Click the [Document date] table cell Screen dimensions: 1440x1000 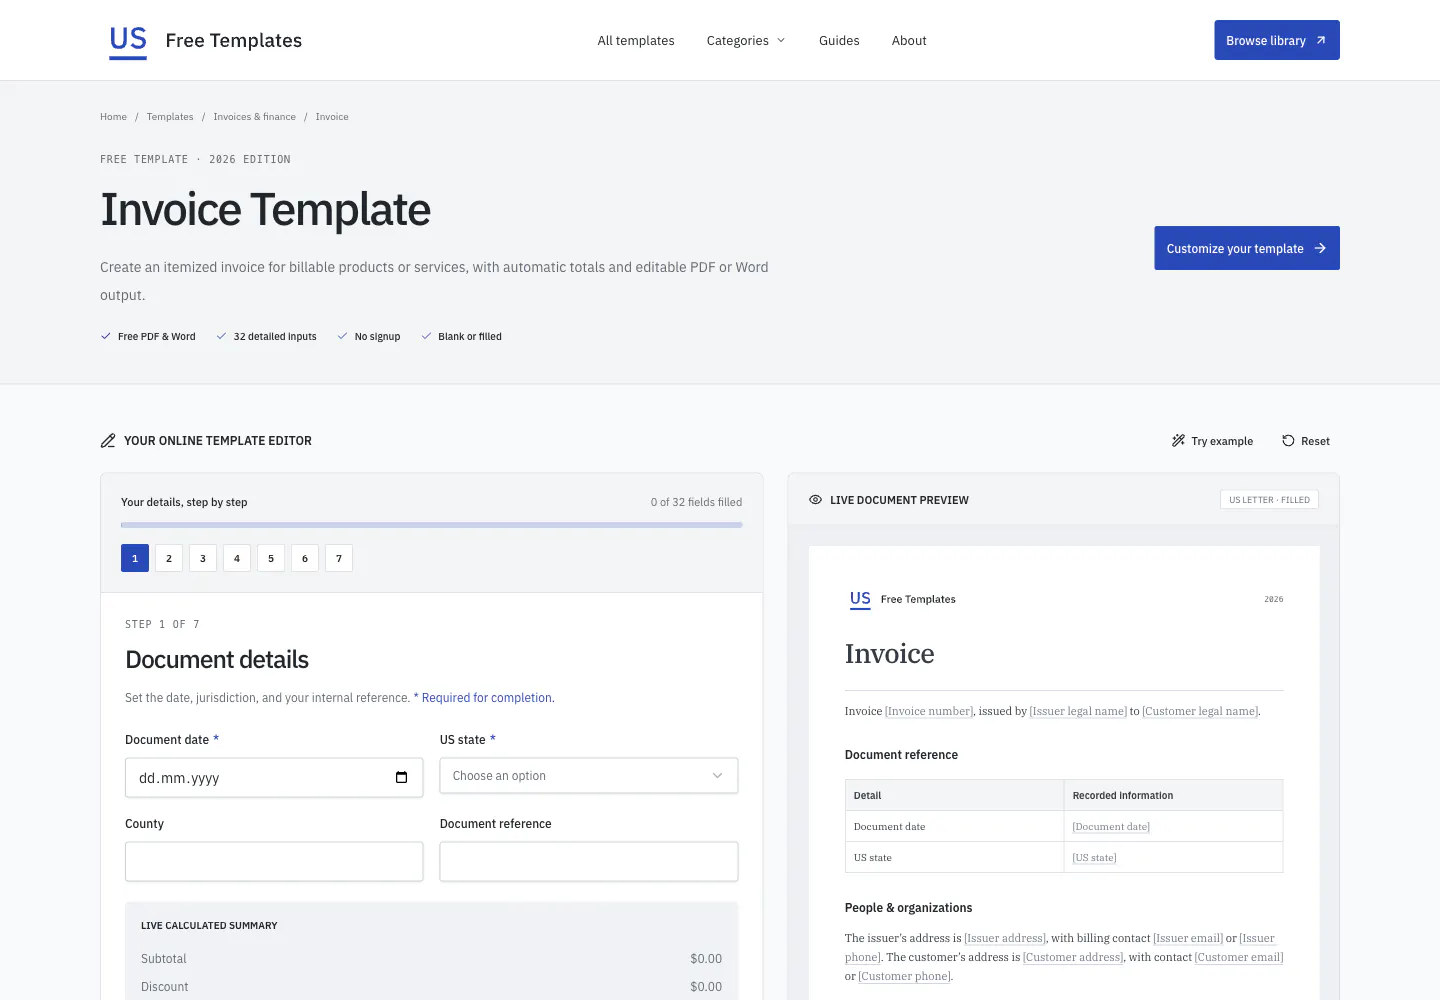[1111, 827]
